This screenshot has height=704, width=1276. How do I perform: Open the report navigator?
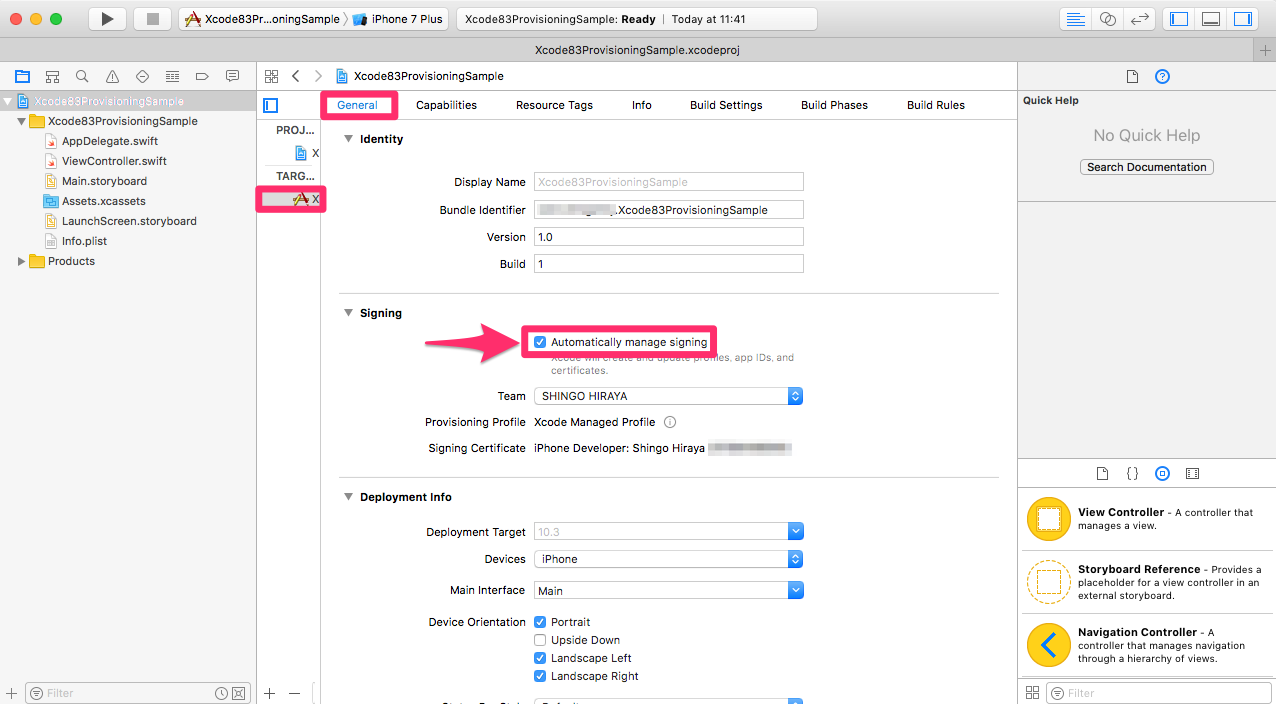(232, 76)
